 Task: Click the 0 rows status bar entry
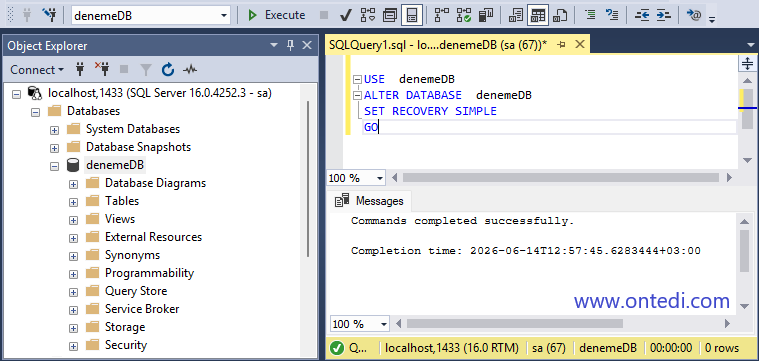[722, 348]
